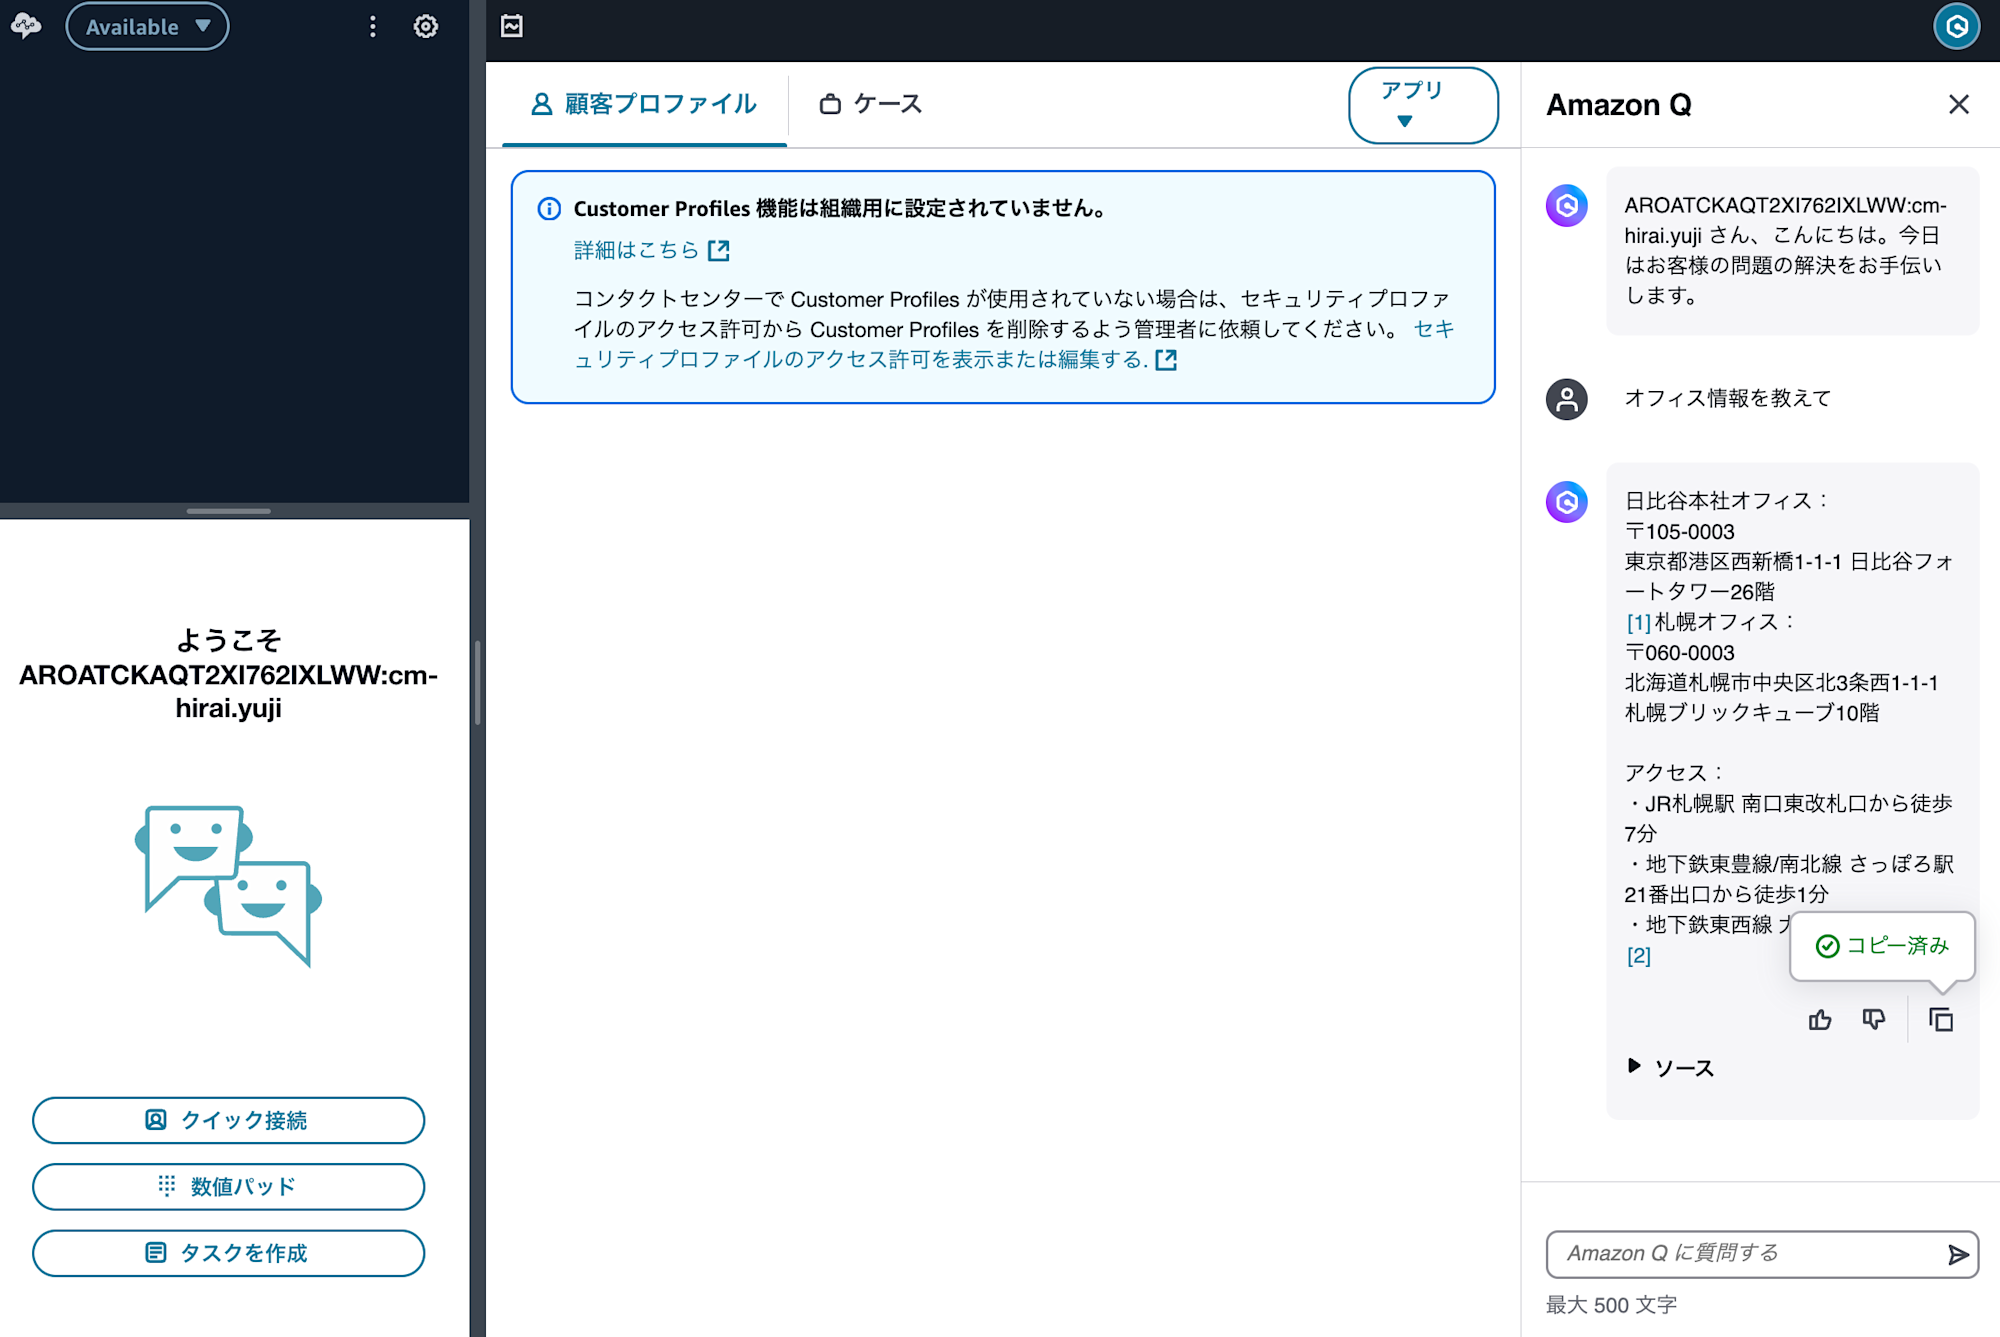Give thumbs down on Amazon Q response
This screenshot has height=1337, width=2000.
click(x=1874, y=1019)
